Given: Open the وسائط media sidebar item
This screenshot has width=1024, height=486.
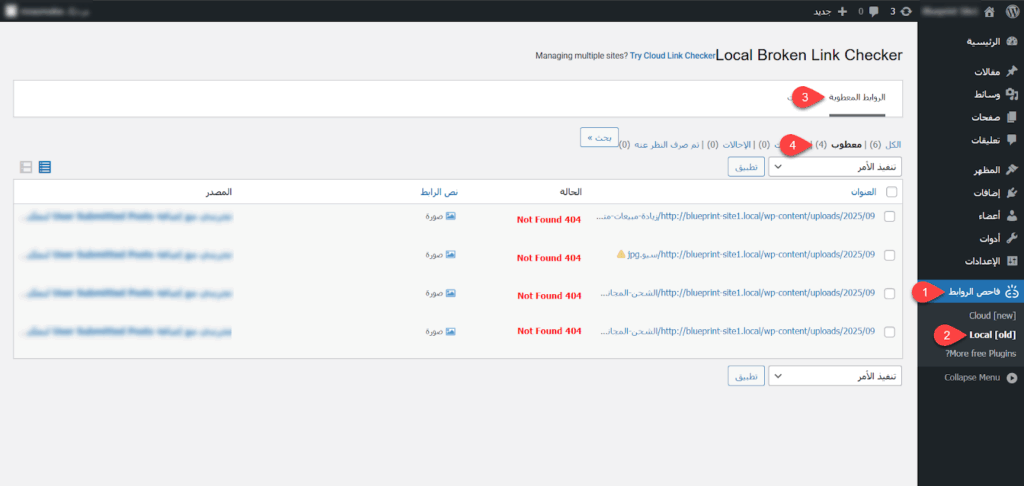Looking at the screenshot, I should pos(984,94).
